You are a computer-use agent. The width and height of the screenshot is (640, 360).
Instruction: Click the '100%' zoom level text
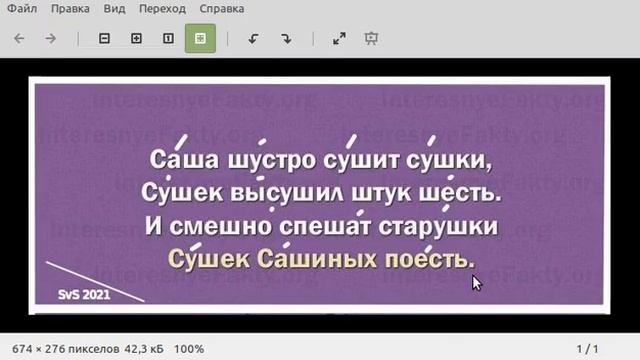(x=189, y=349)
